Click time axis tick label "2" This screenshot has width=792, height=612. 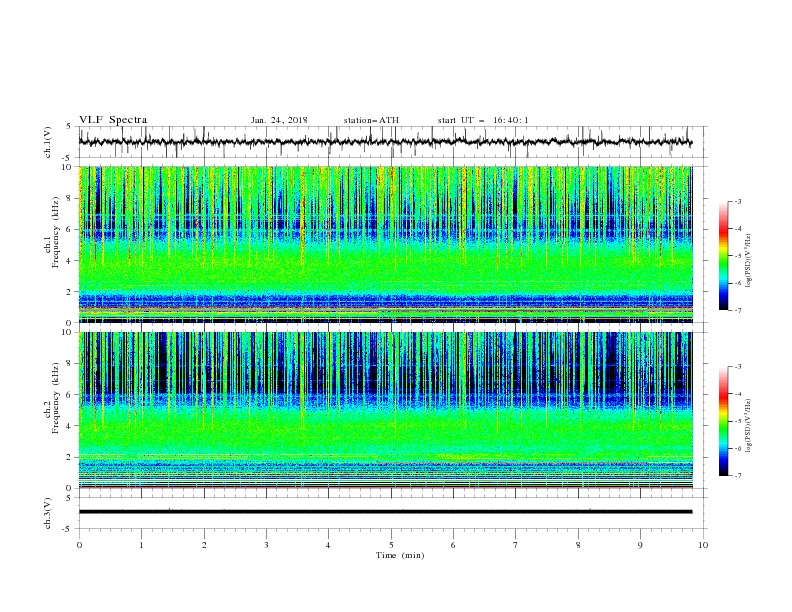[x=204, y=545]
